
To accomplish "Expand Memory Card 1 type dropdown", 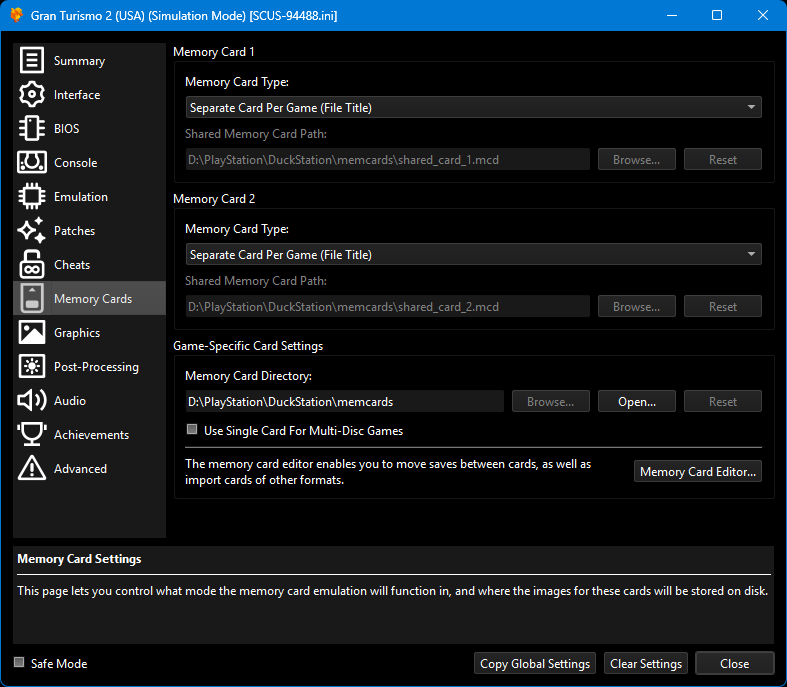I will click(x=473, y=107).
